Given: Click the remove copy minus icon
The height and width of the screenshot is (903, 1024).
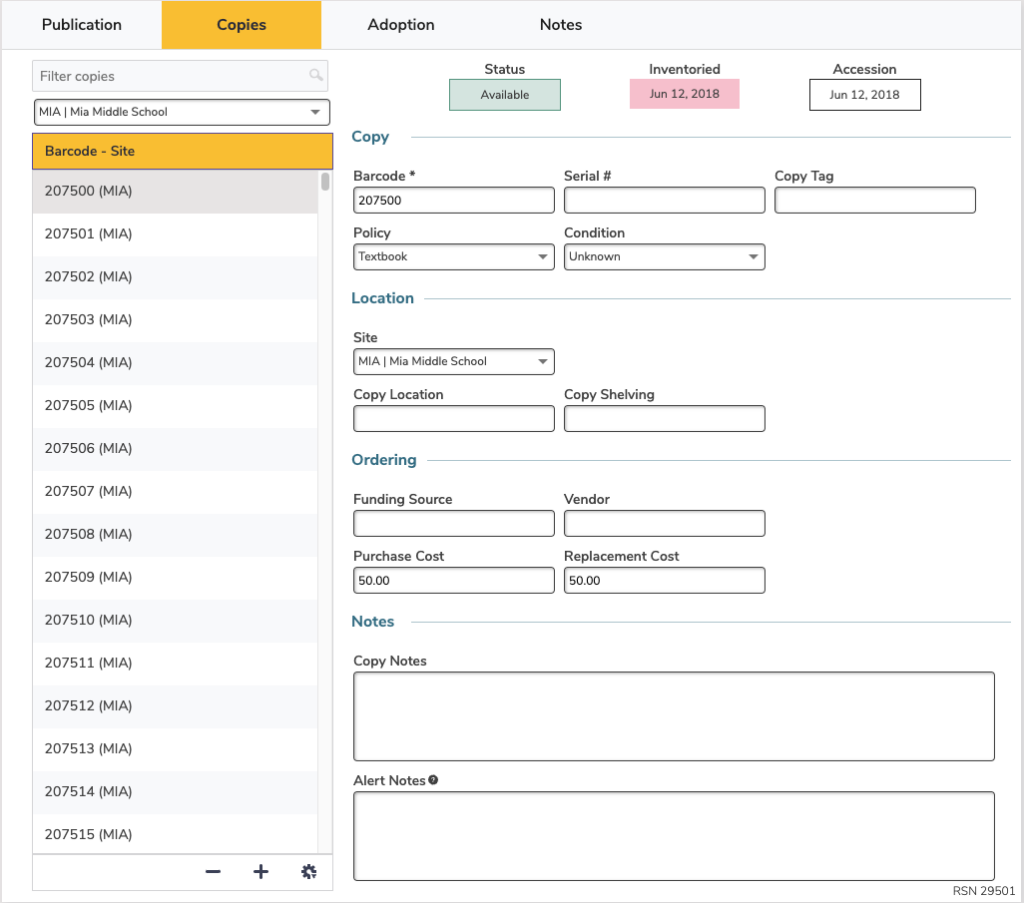Looking at the screenshot, I should (213, 872).
